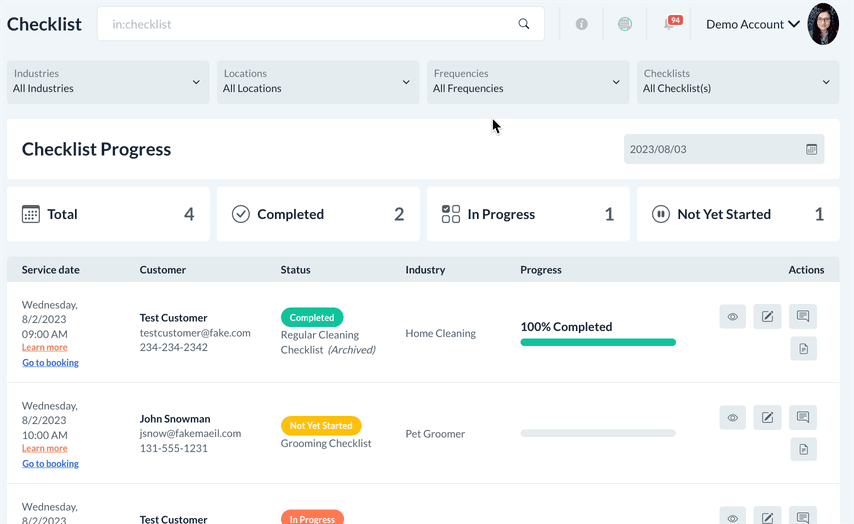The image size is (854, 524).
Task: Open the info icon in header
Action: point(581,24)
